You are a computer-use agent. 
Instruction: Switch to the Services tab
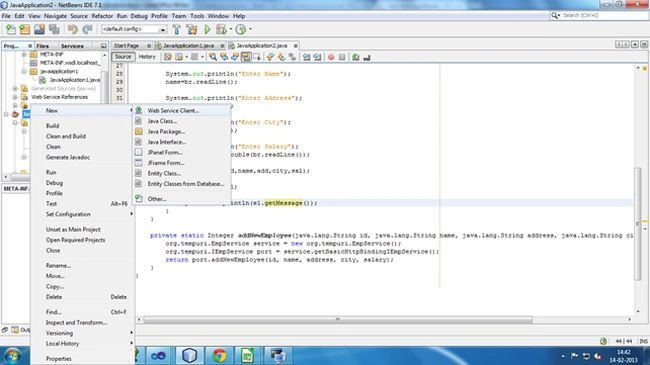72,46
